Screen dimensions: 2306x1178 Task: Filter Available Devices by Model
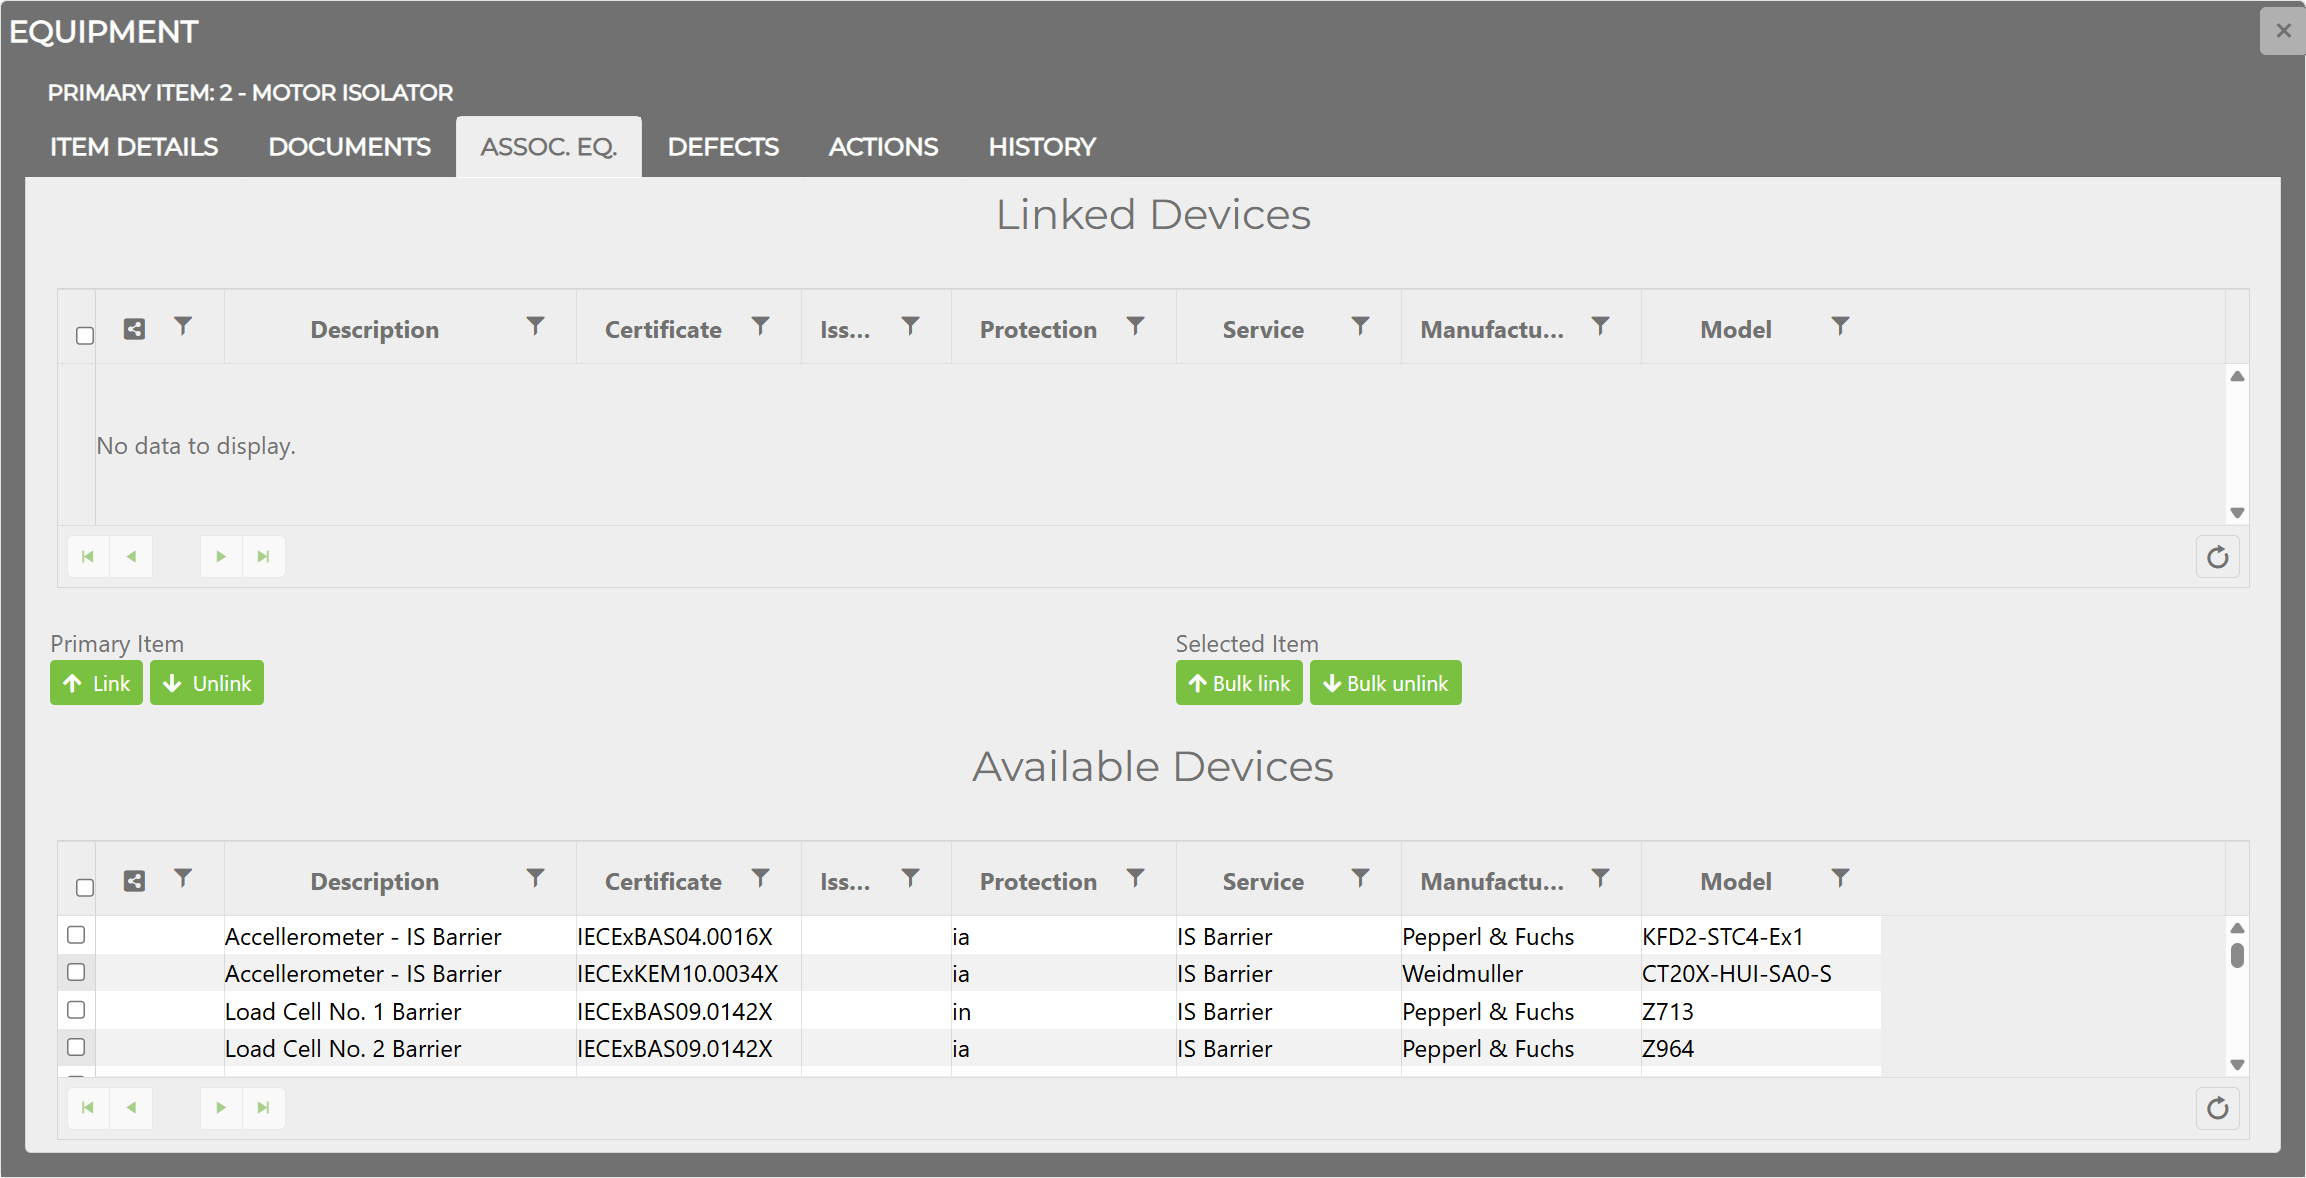1841,878
